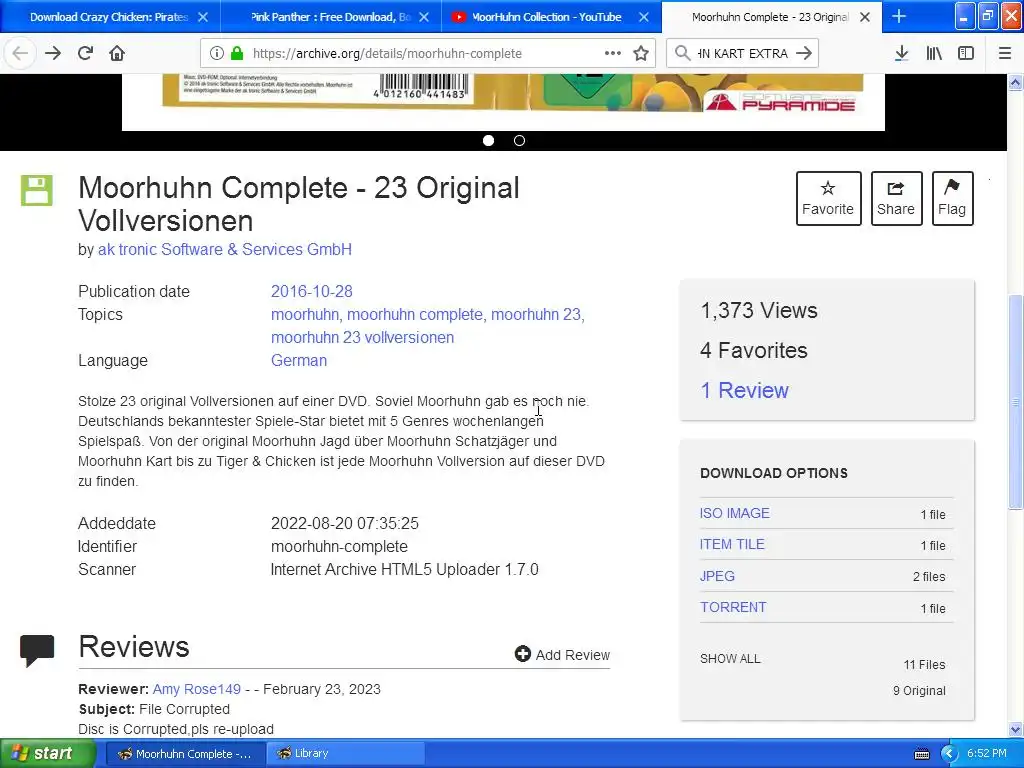The image size is (1024, 768).
Task: Click the moorhuhn 23 topic link
Action: click(536, 315)
